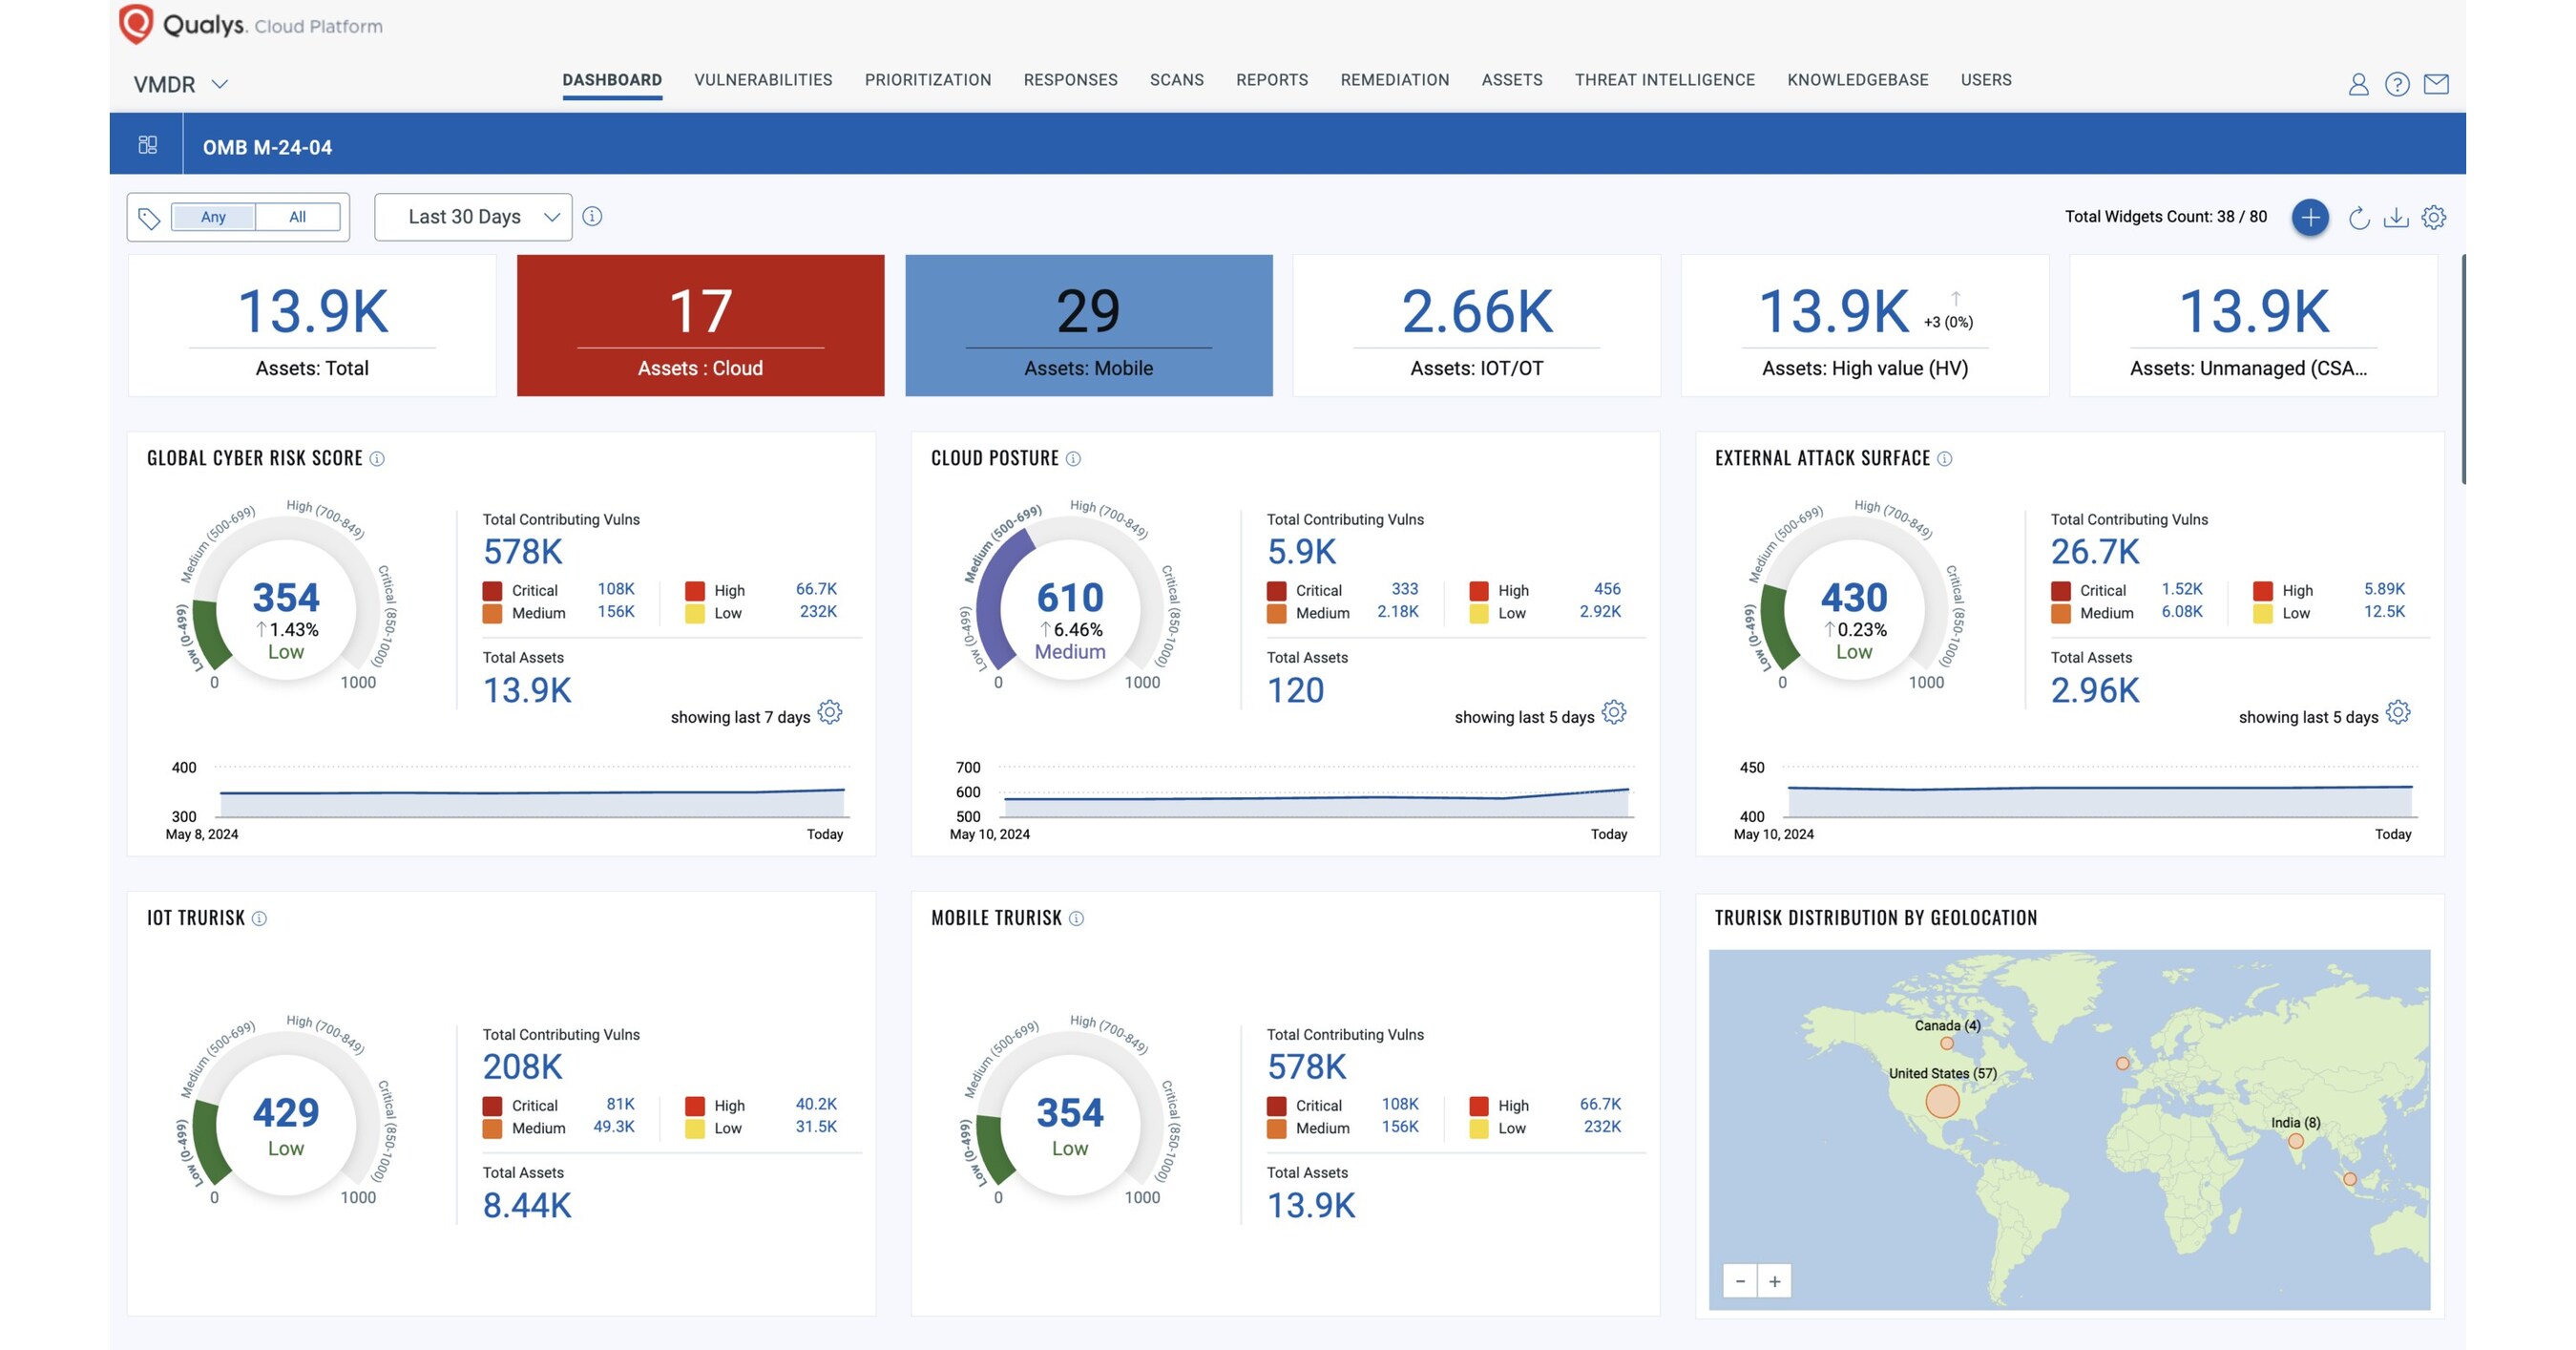This screenshot has height=1350, width=2576.
Task: Open the Assets: Unmanaged widget
Action: (2253, 326)
